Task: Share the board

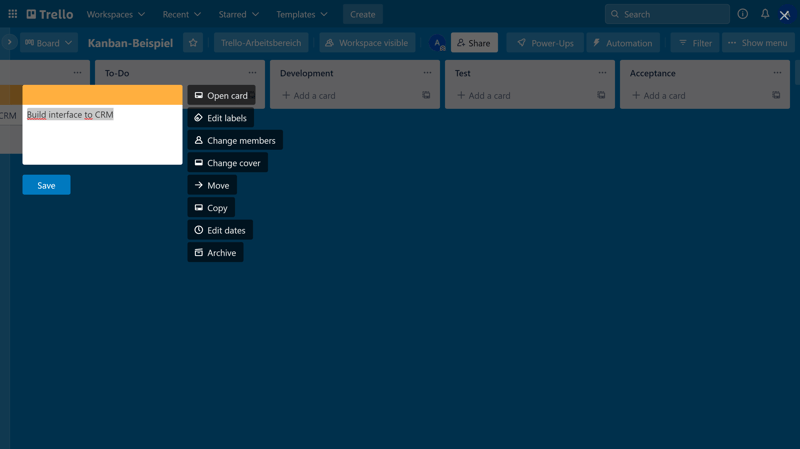Action: click(x=474, y=43)
